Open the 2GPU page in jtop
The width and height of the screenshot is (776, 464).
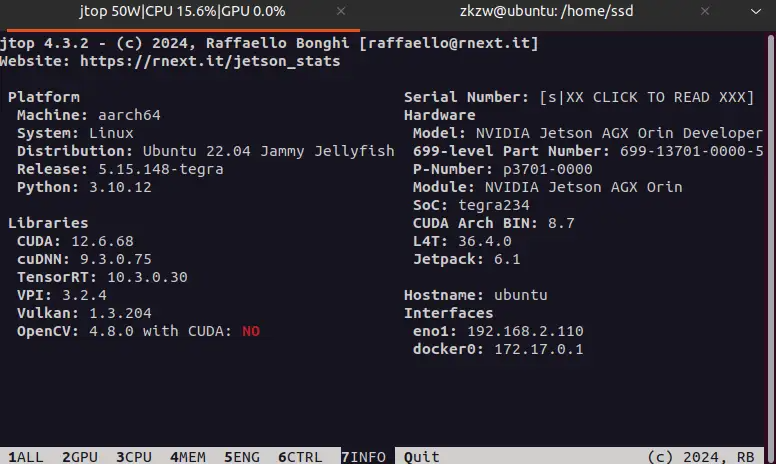pos(80,457)
